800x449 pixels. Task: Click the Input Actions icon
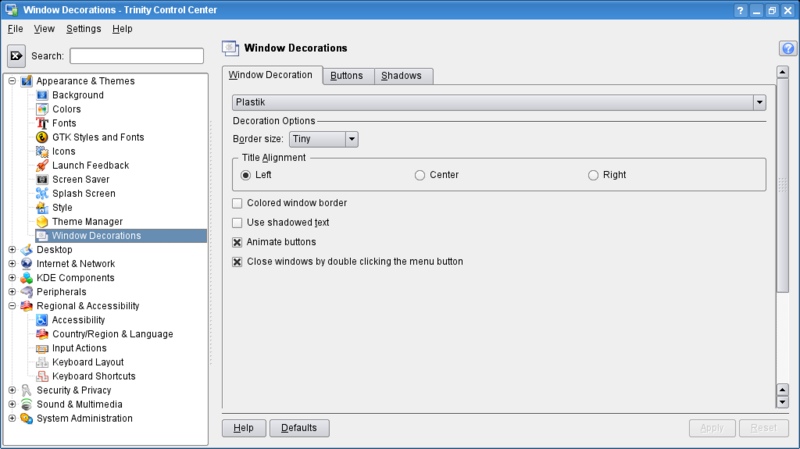pyautogui.click(x=42, y=348)
